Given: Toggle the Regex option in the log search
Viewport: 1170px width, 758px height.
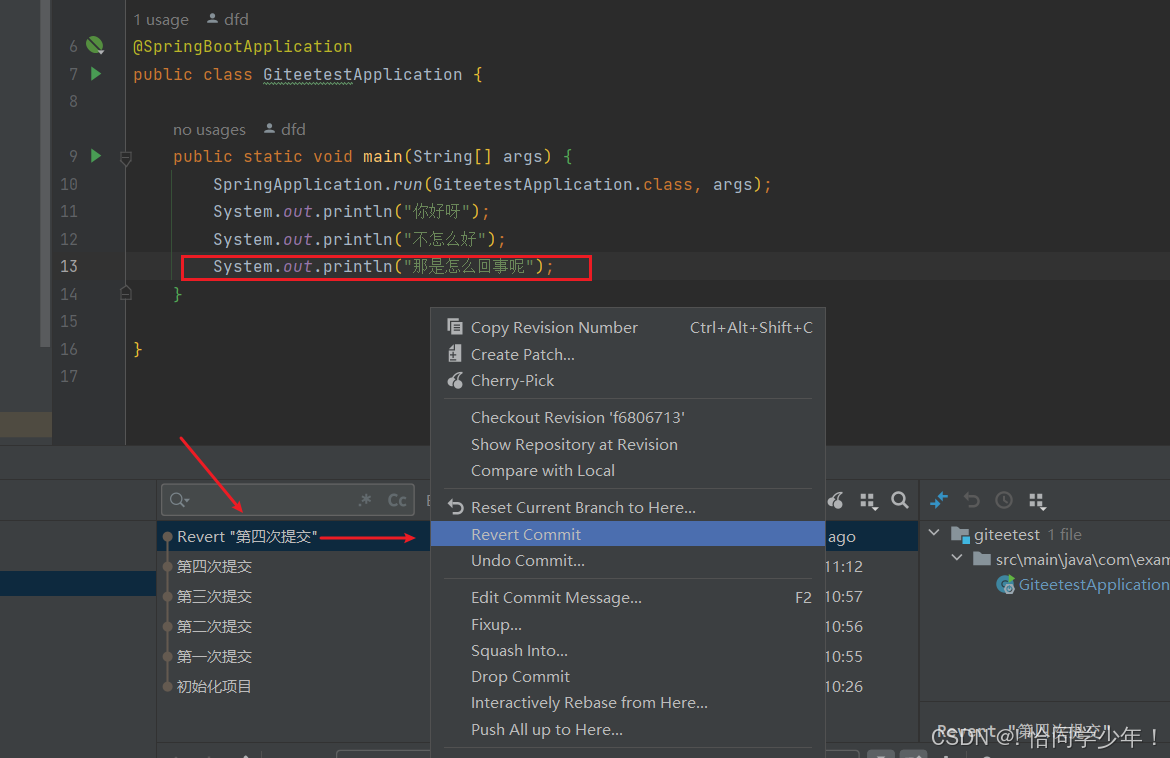Looking at the screenshot, I should click(365, 500).
